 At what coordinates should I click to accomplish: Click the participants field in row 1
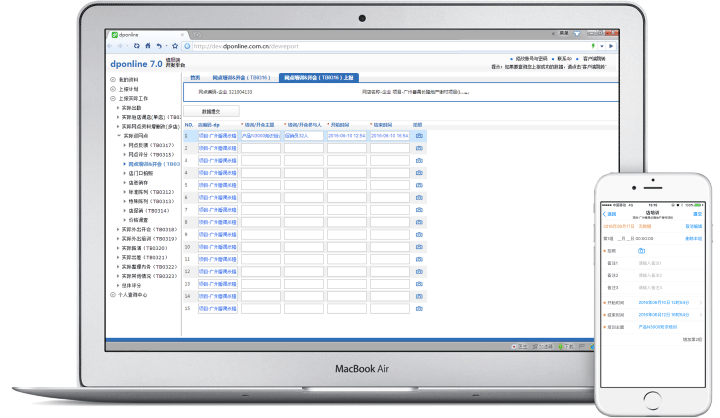pyautogui.click(x=304, y=136)
